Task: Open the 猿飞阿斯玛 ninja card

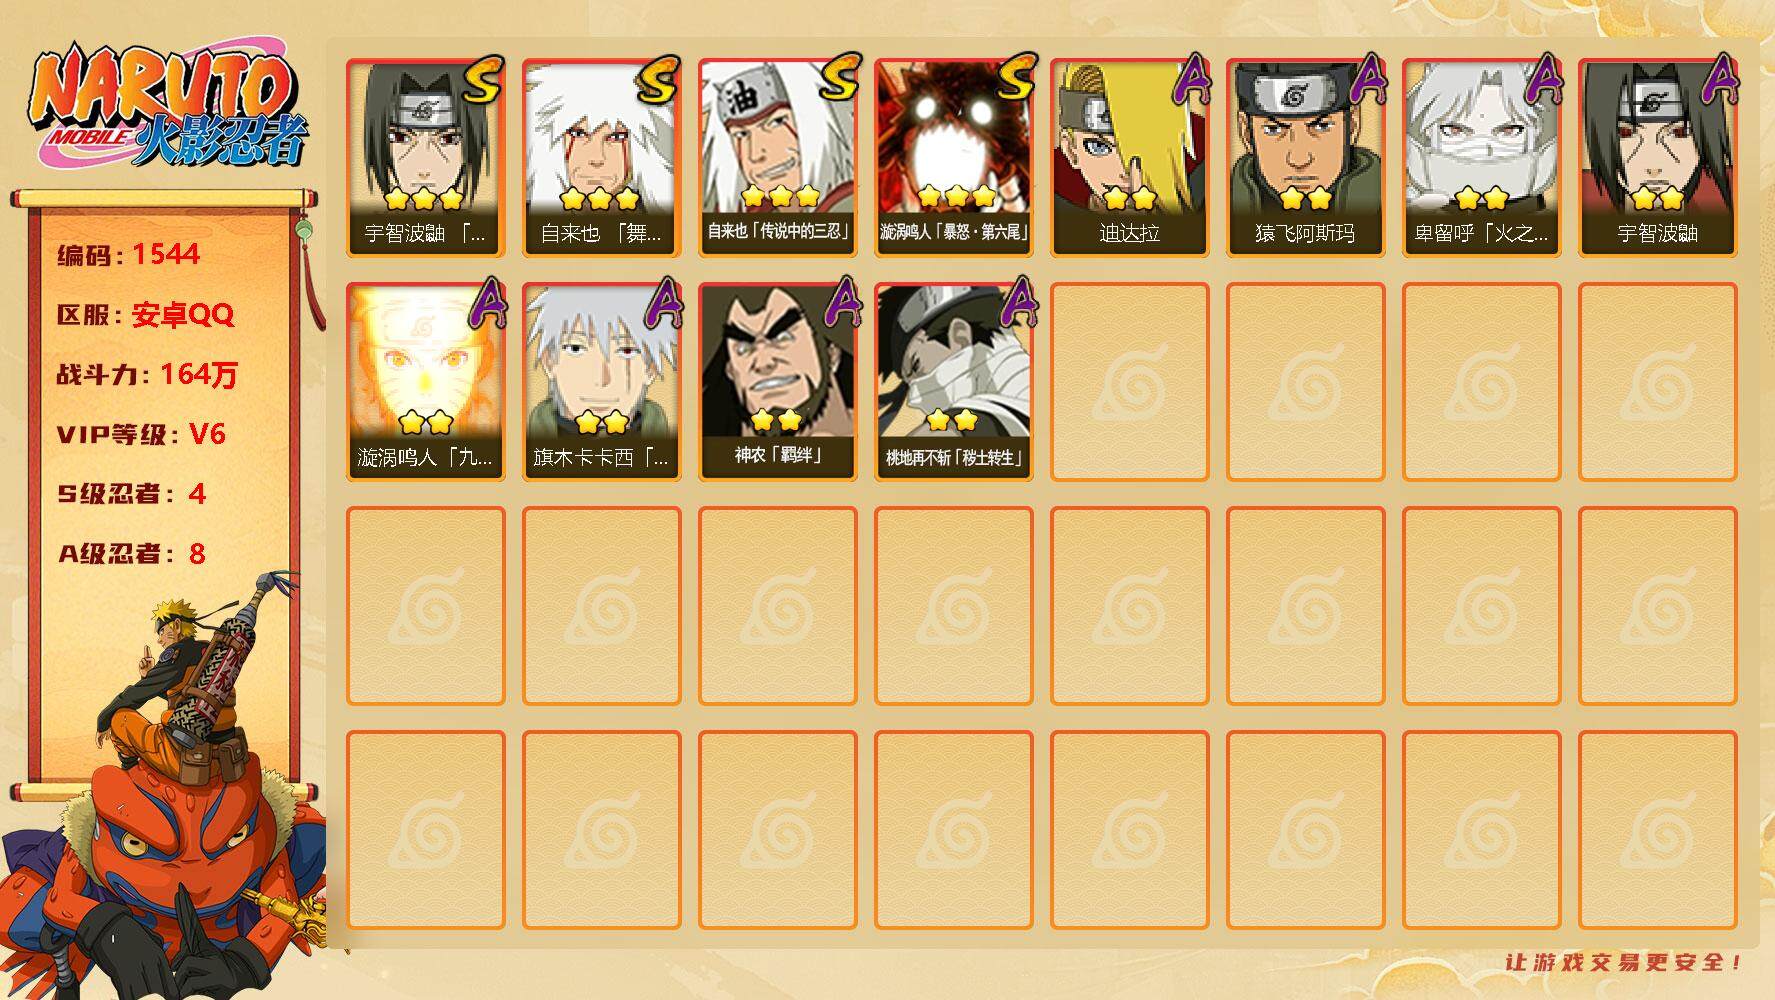Action: (1305, 158)
